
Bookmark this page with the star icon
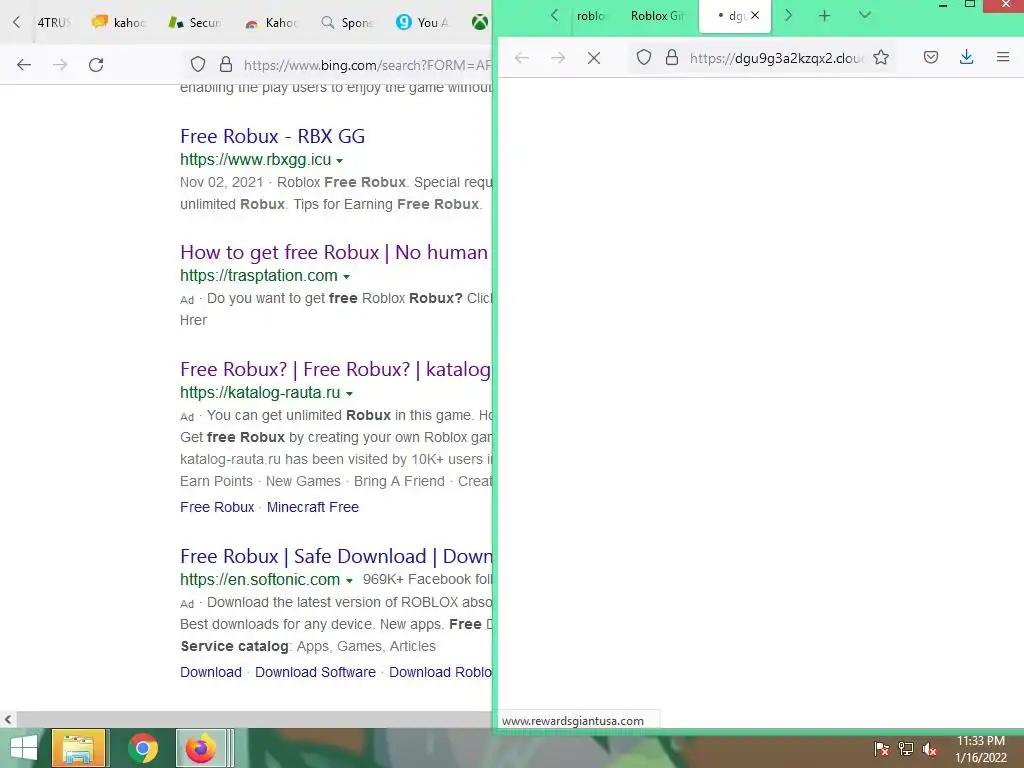pos(881,57)
